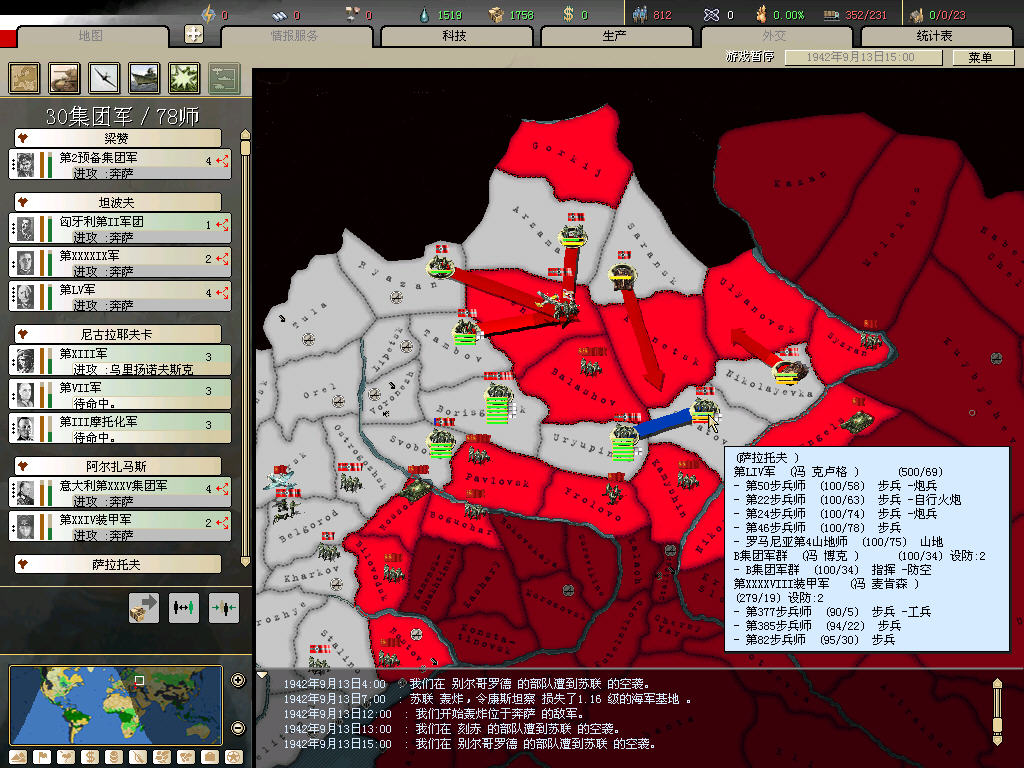Image resolution: width=1024 pixels, height=768 pixels.
Task: Click the province map overview icon
Action: tap(24, 78)
